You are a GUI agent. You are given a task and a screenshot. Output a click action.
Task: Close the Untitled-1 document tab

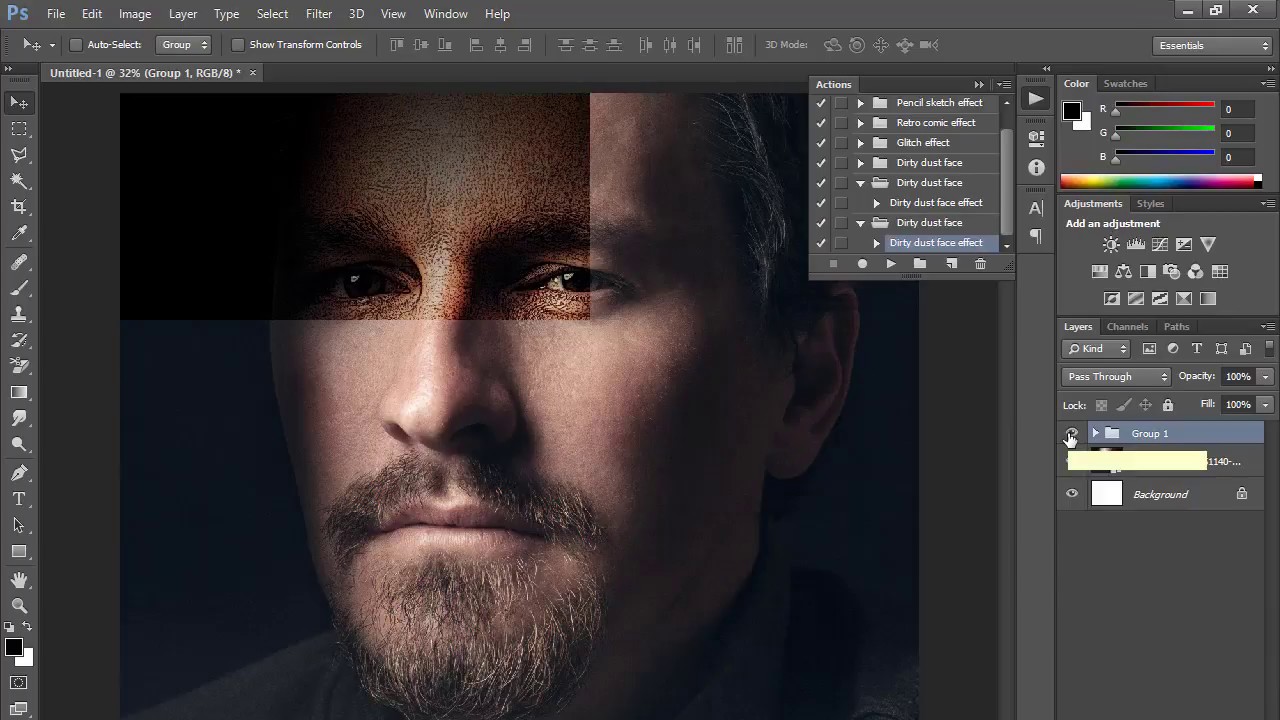(x=253, y=73)
